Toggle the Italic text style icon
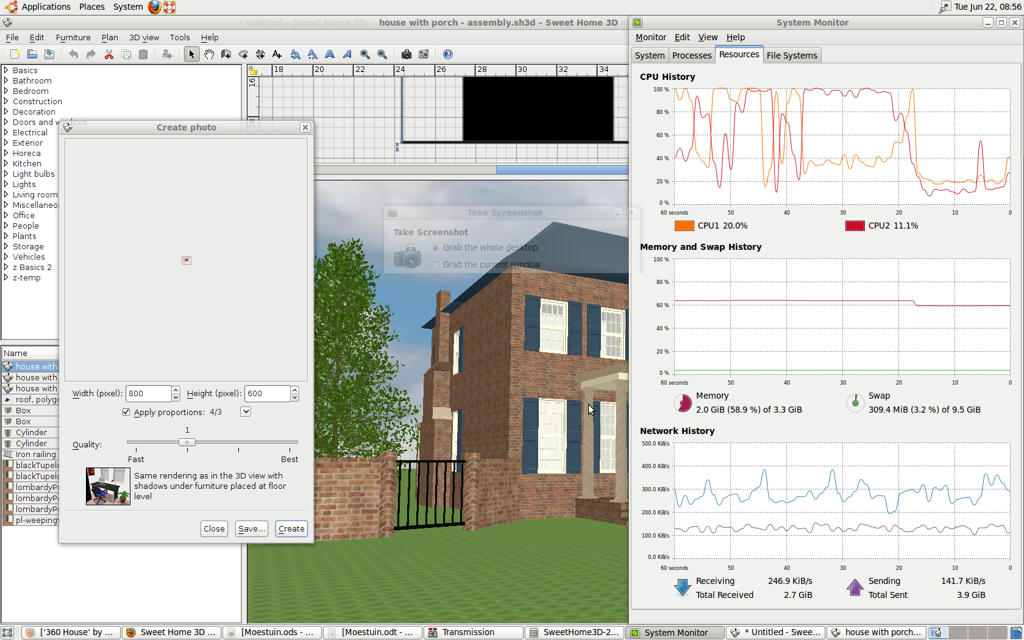The image size is (1024, 640). pos(347,54)
